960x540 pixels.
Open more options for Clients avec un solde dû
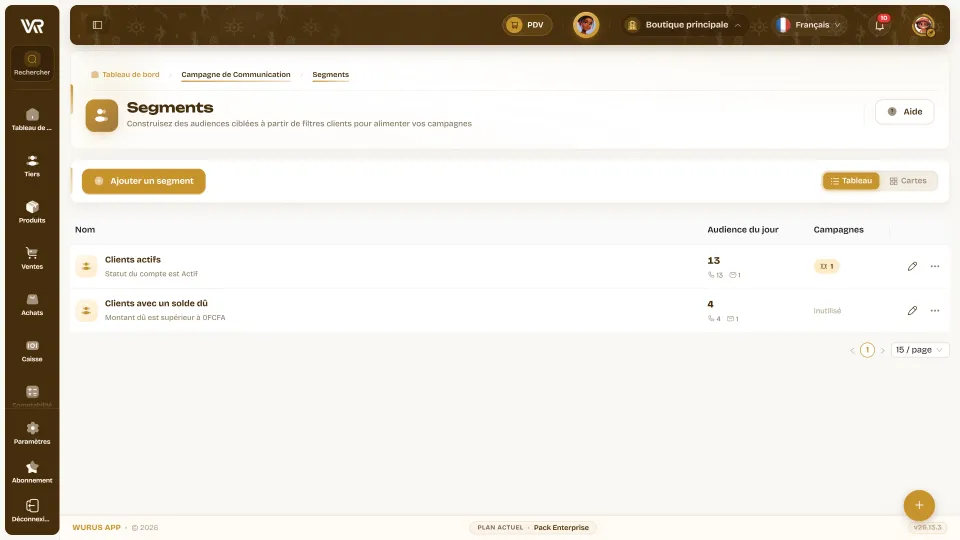(x=935, y=310)
